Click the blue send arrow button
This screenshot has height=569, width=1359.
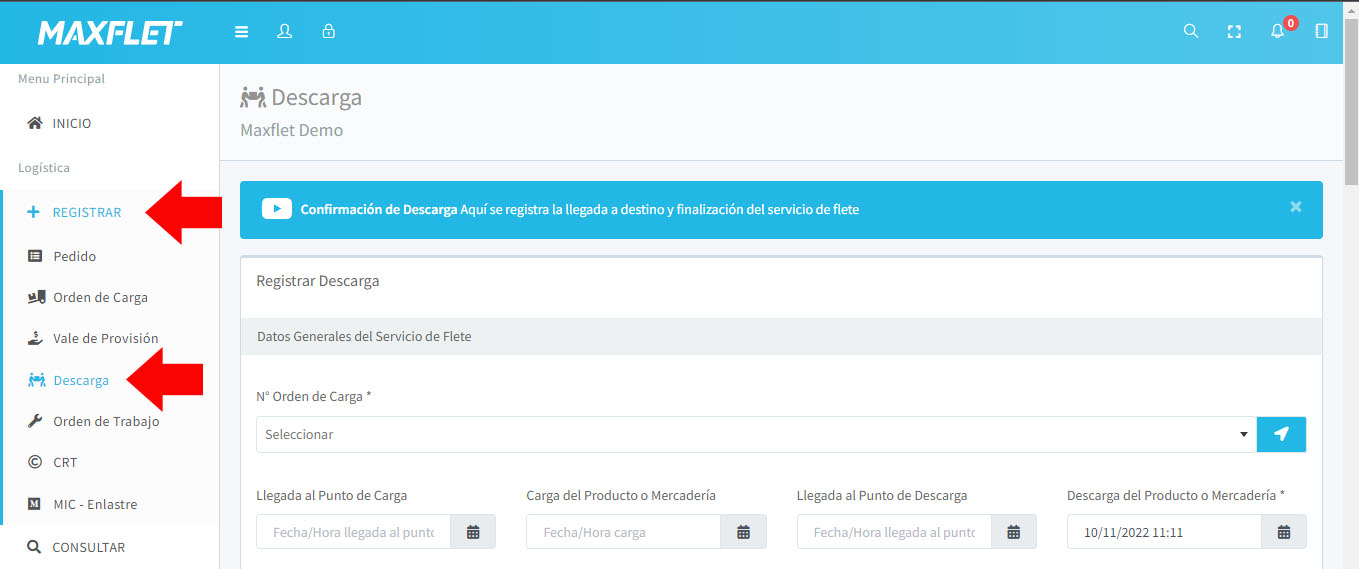[1281, 435]
